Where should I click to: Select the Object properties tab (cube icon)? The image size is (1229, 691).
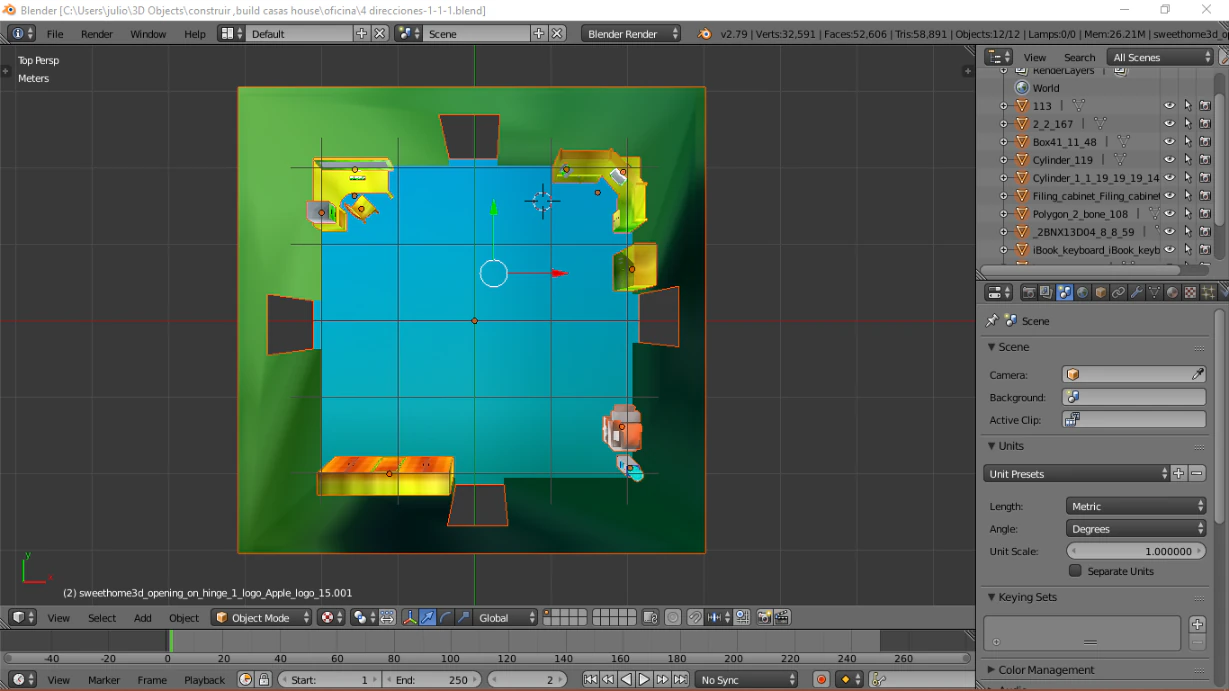coord(1101,292)
